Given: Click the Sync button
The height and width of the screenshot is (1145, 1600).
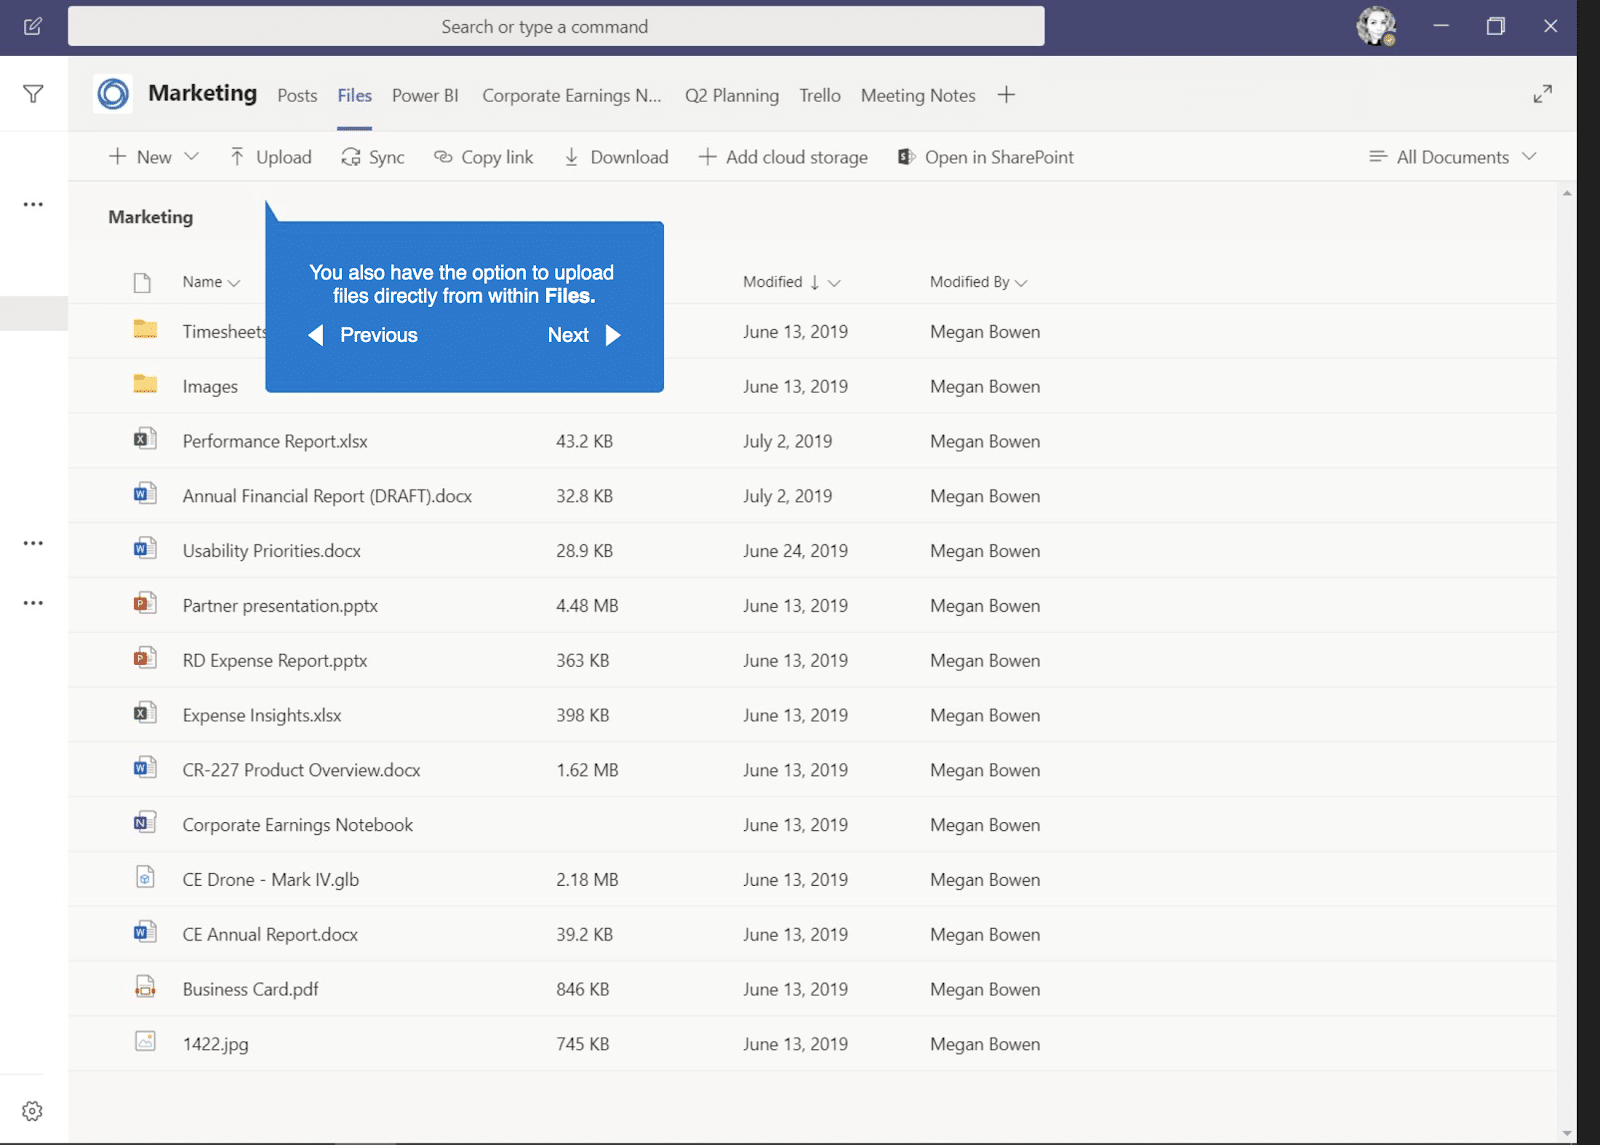Looking at the screenshot, I should pyautogui.click(x=373, y=157).
